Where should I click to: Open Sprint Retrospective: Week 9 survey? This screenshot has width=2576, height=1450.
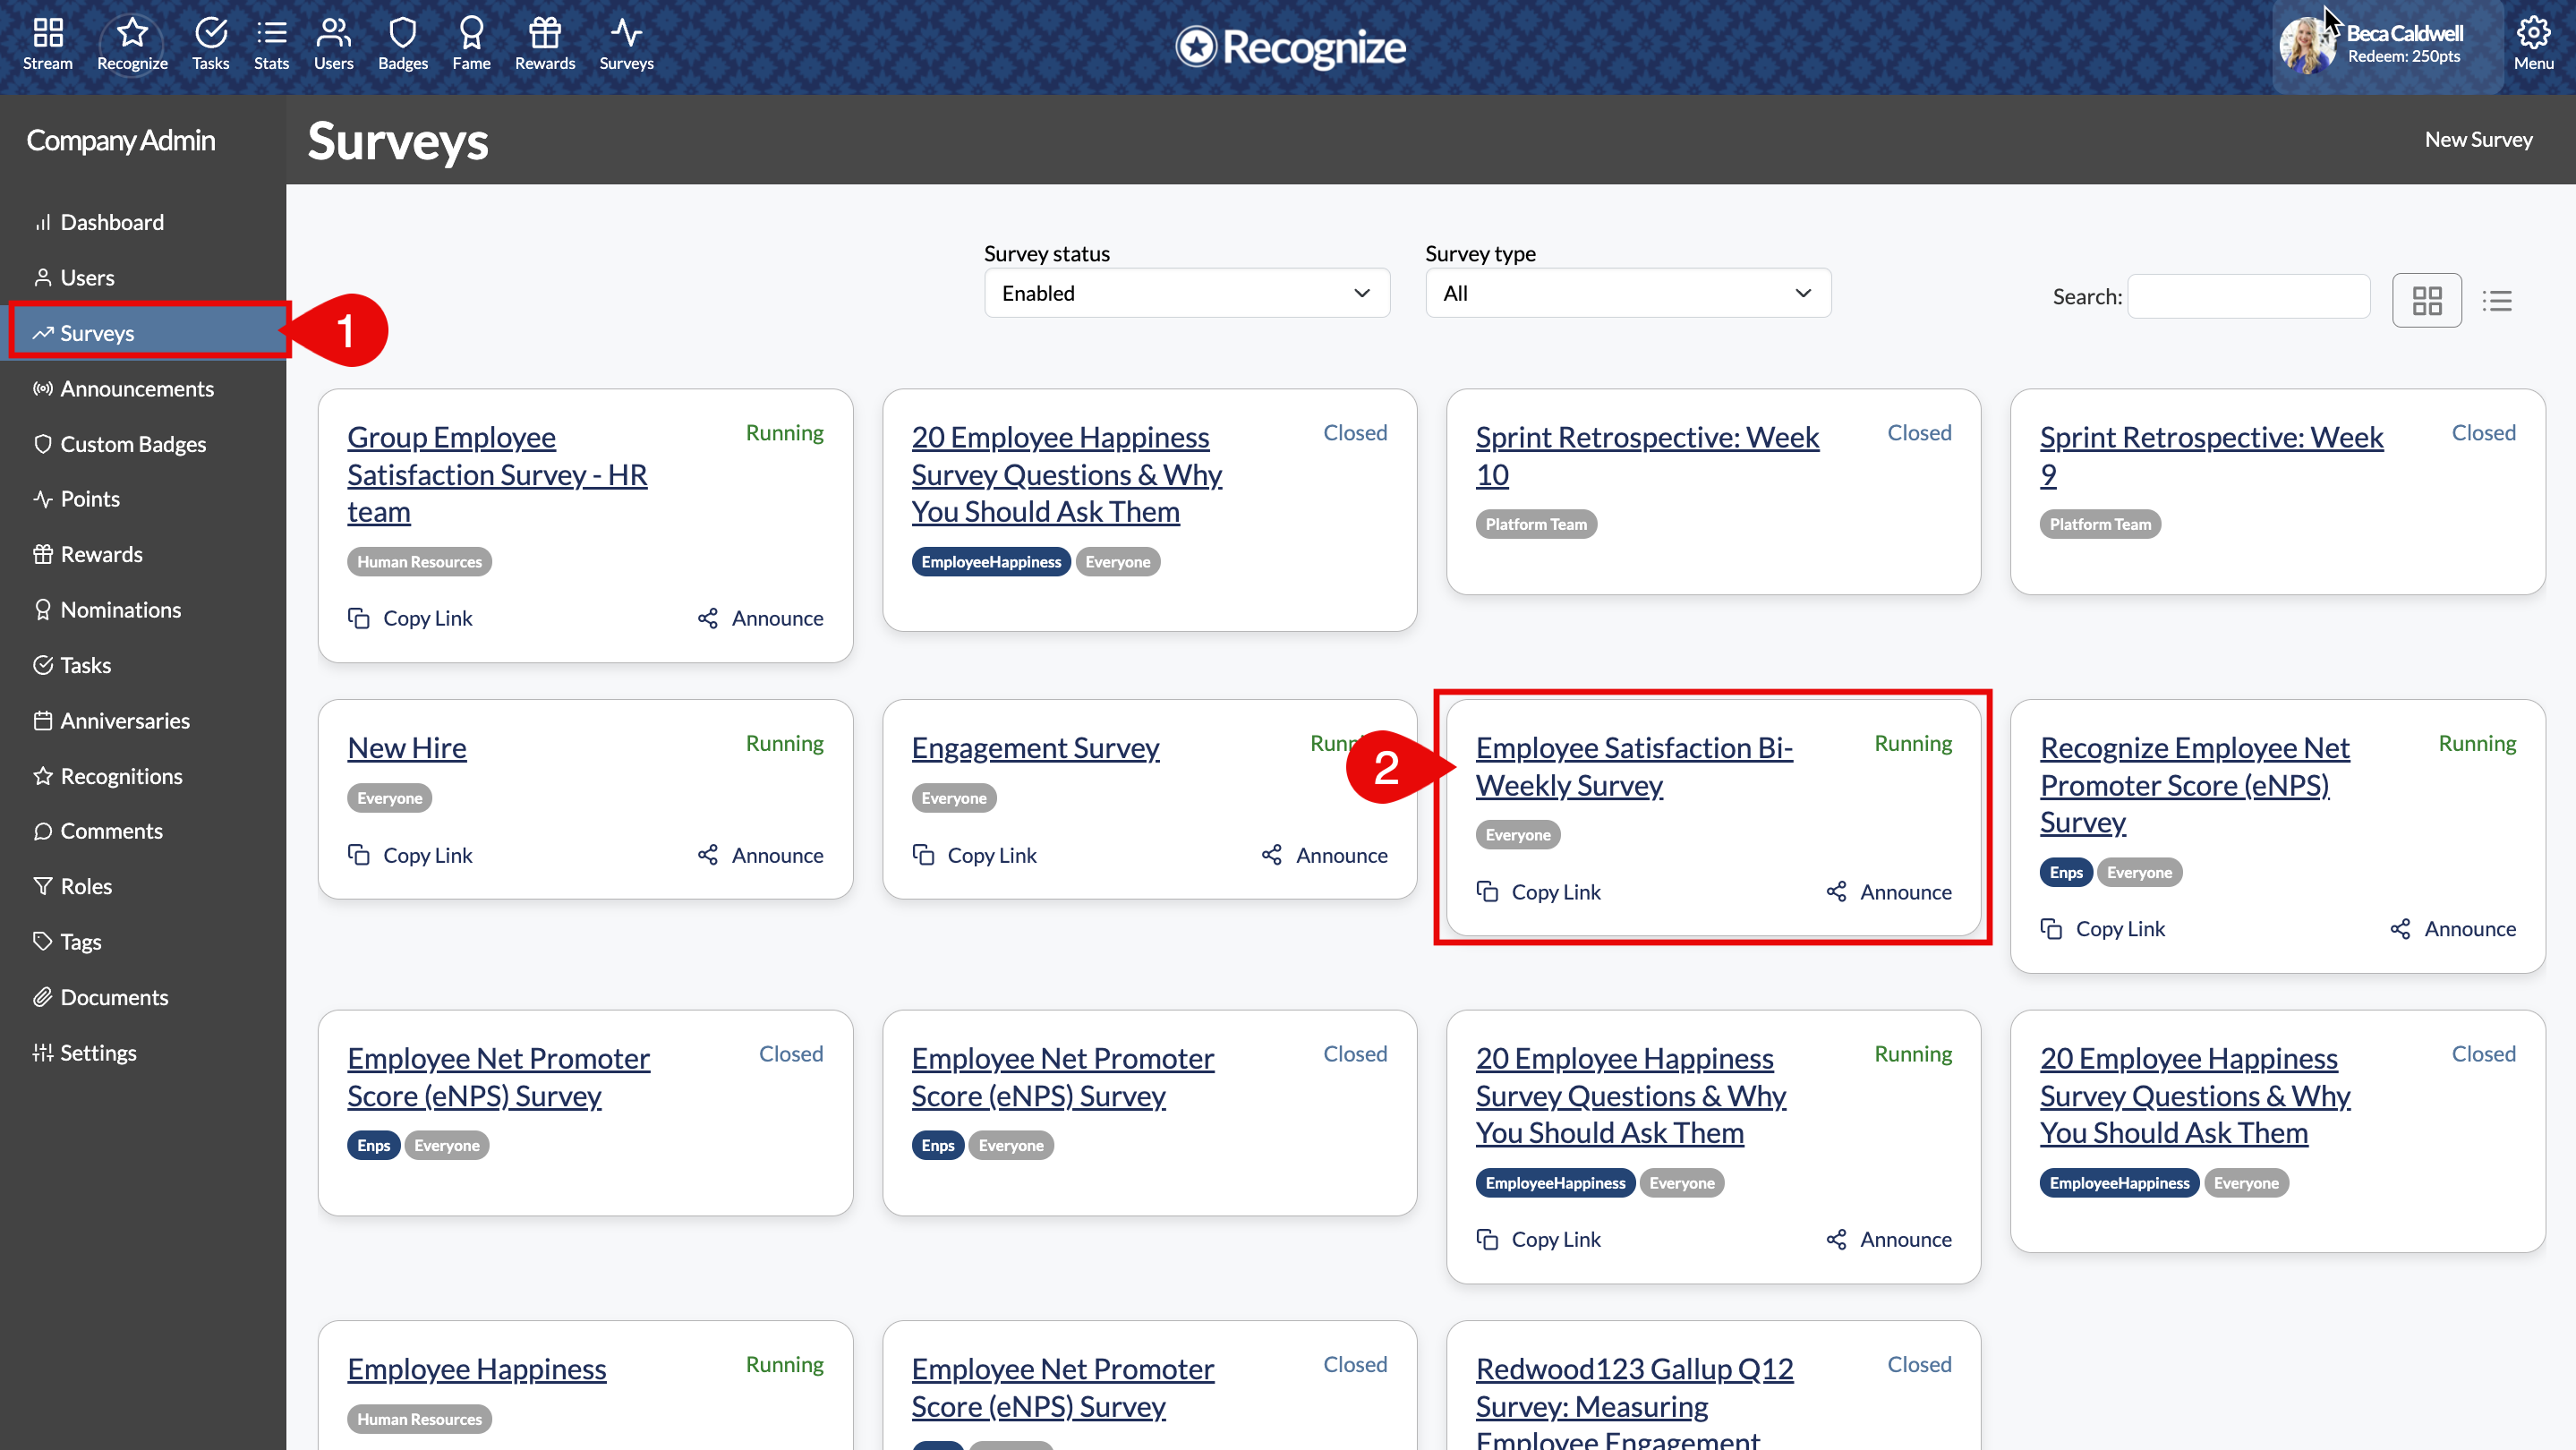(2211, 456)
